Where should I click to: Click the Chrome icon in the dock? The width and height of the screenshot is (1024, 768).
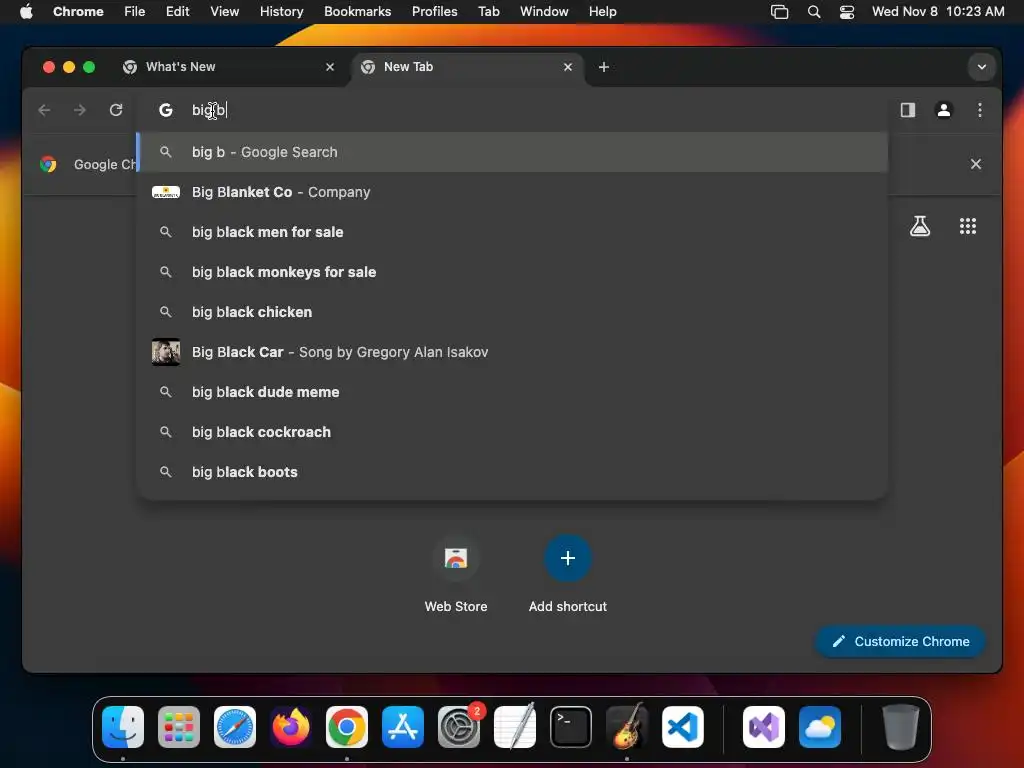coord(347,727)
